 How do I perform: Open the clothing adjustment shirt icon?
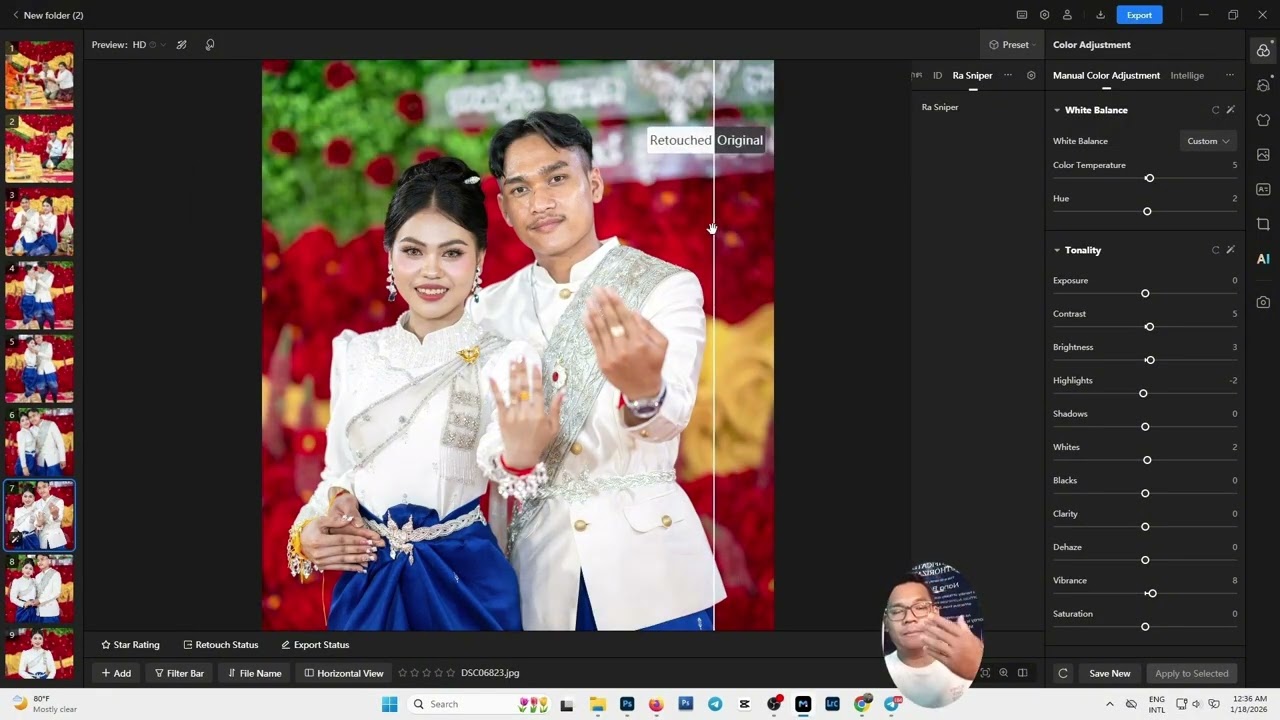click(1263, 120)
